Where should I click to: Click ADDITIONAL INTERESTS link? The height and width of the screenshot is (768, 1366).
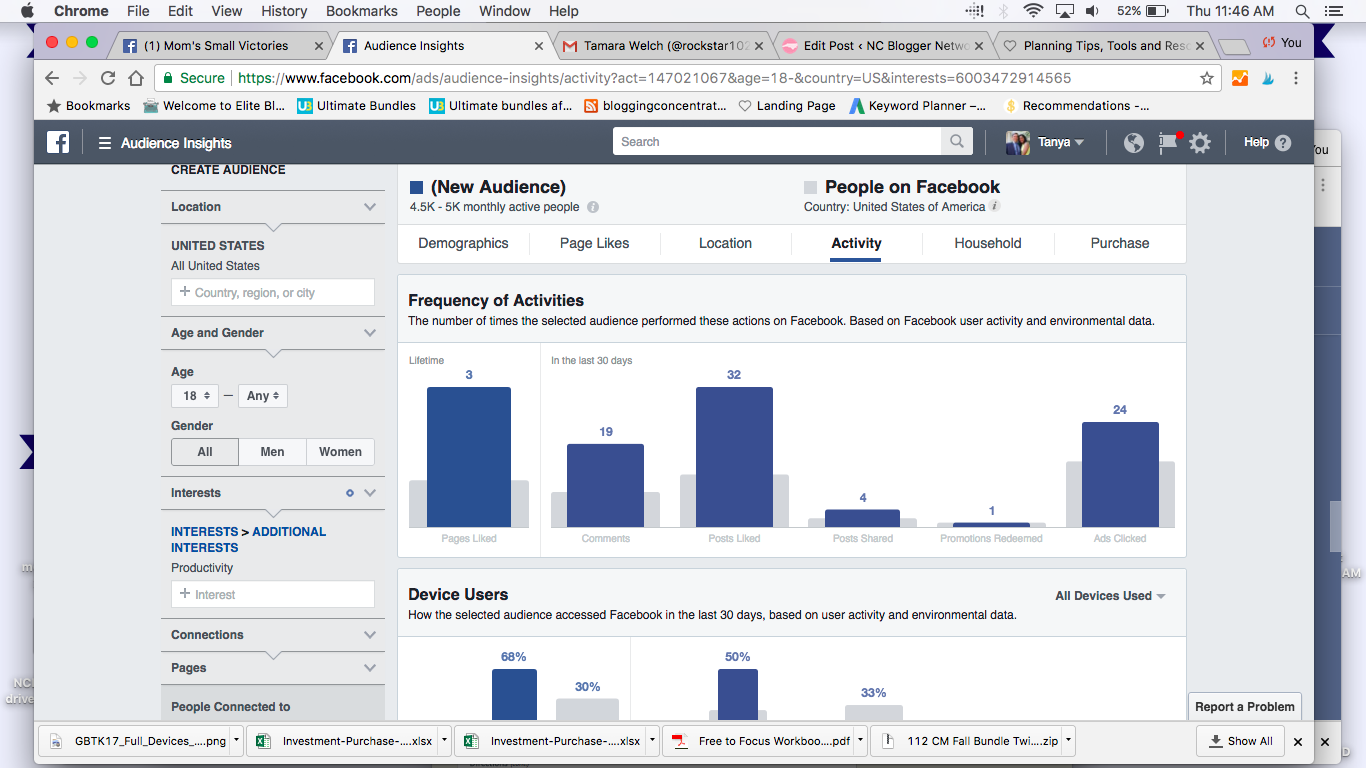(249, 540)
